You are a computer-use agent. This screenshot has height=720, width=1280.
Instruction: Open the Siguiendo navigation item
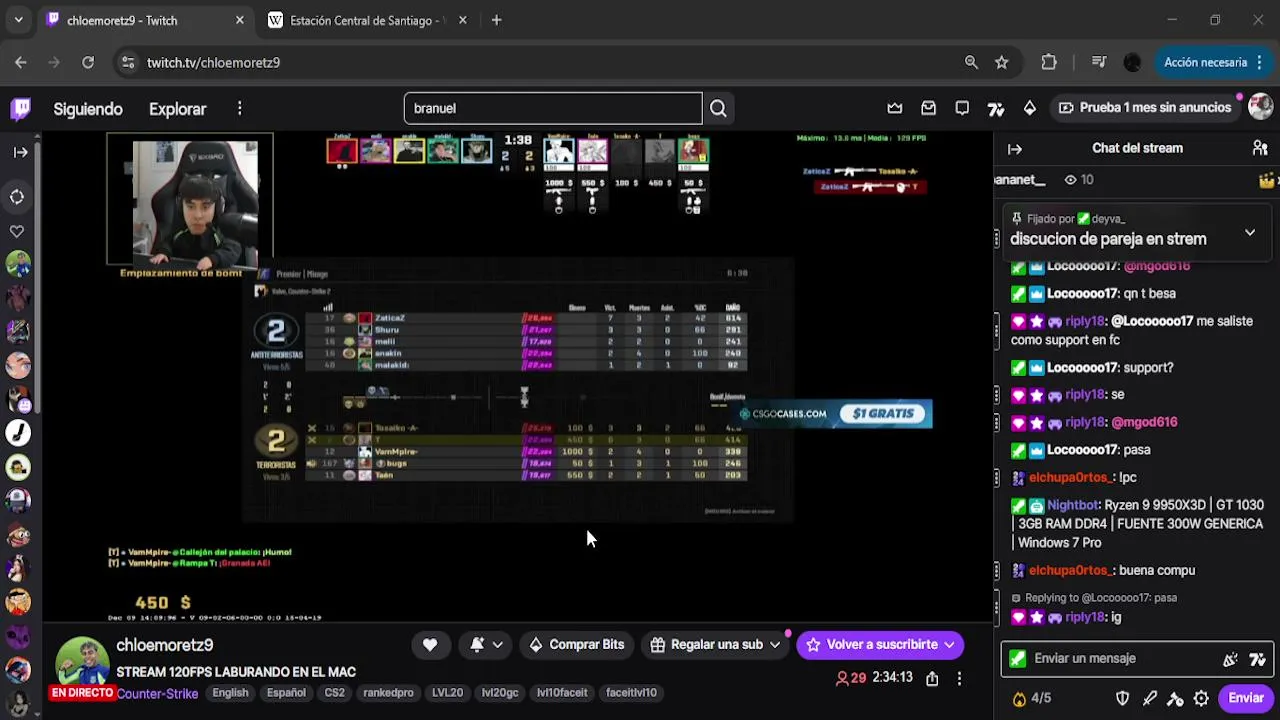(x=88, y=109)
